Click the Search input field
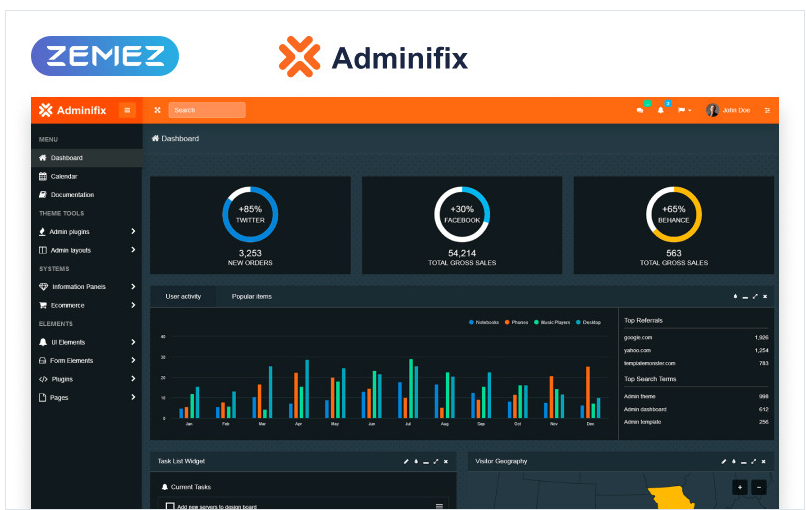 (206, 110)
